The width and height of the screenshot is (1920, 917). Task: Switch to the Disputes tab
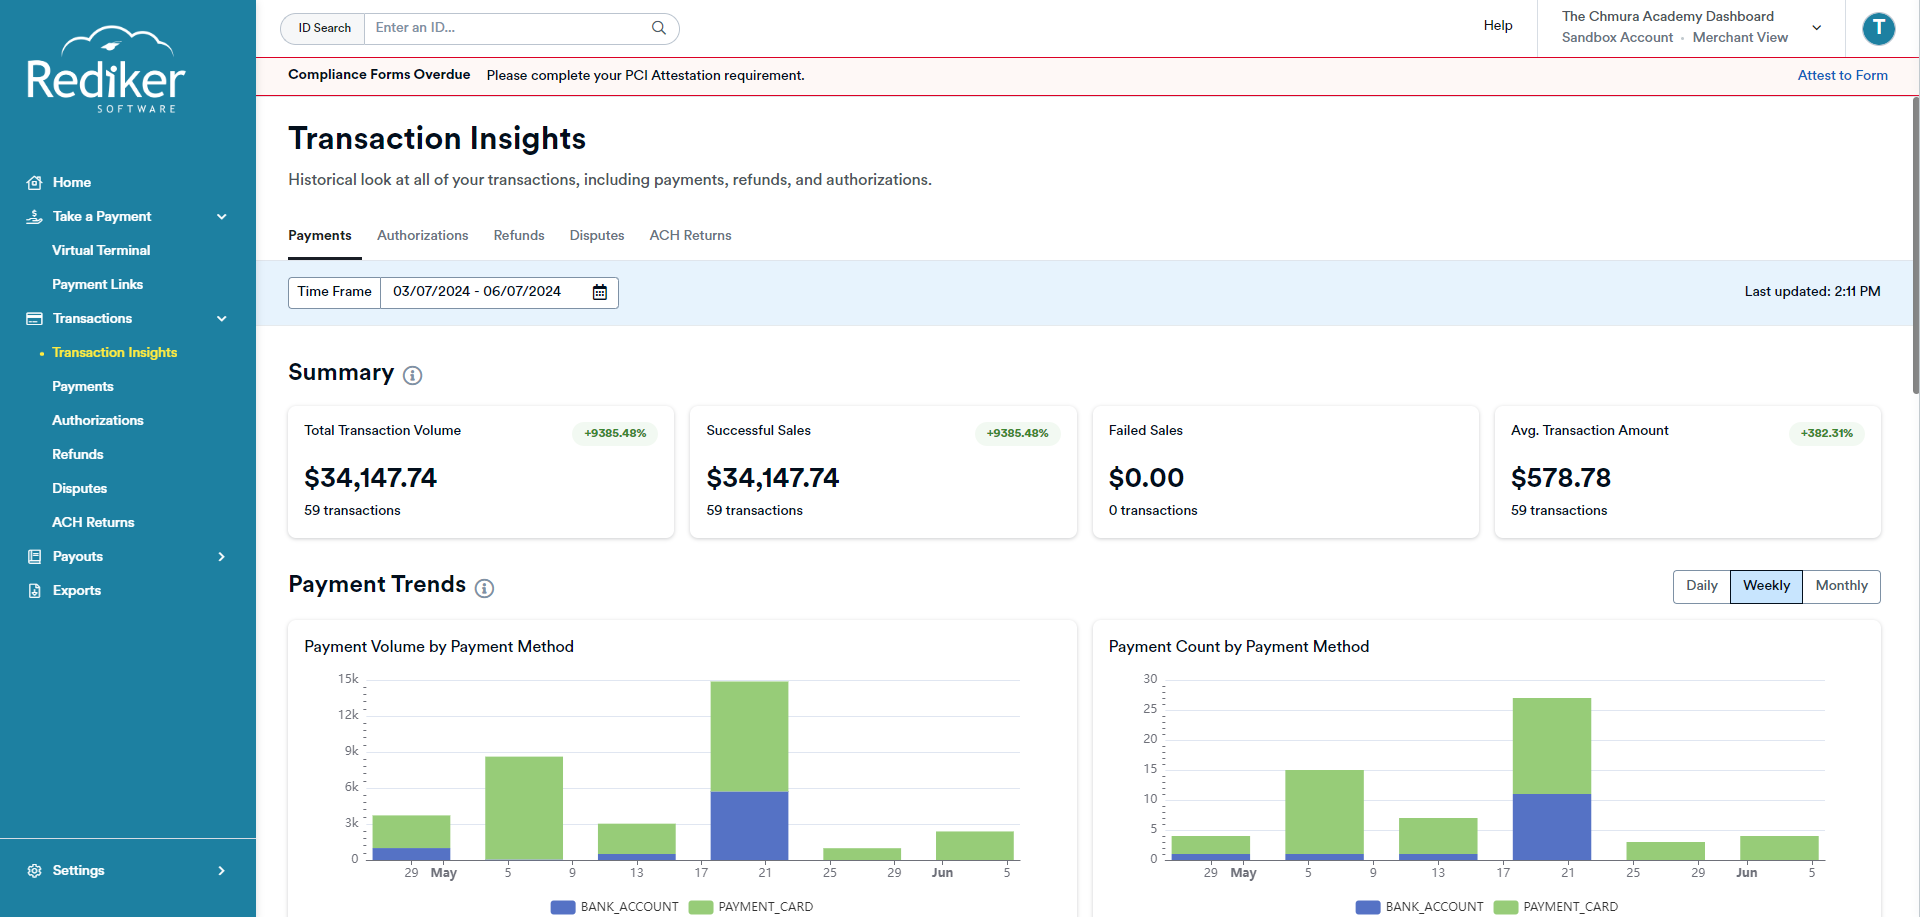click(597, 236)
